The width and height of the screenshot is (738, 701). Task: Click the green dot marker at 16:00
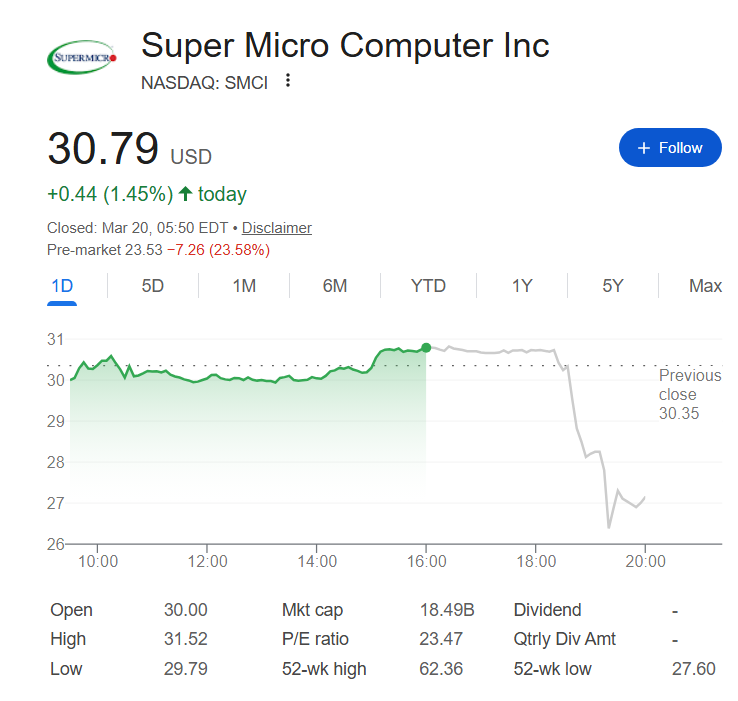pos(427,348)
